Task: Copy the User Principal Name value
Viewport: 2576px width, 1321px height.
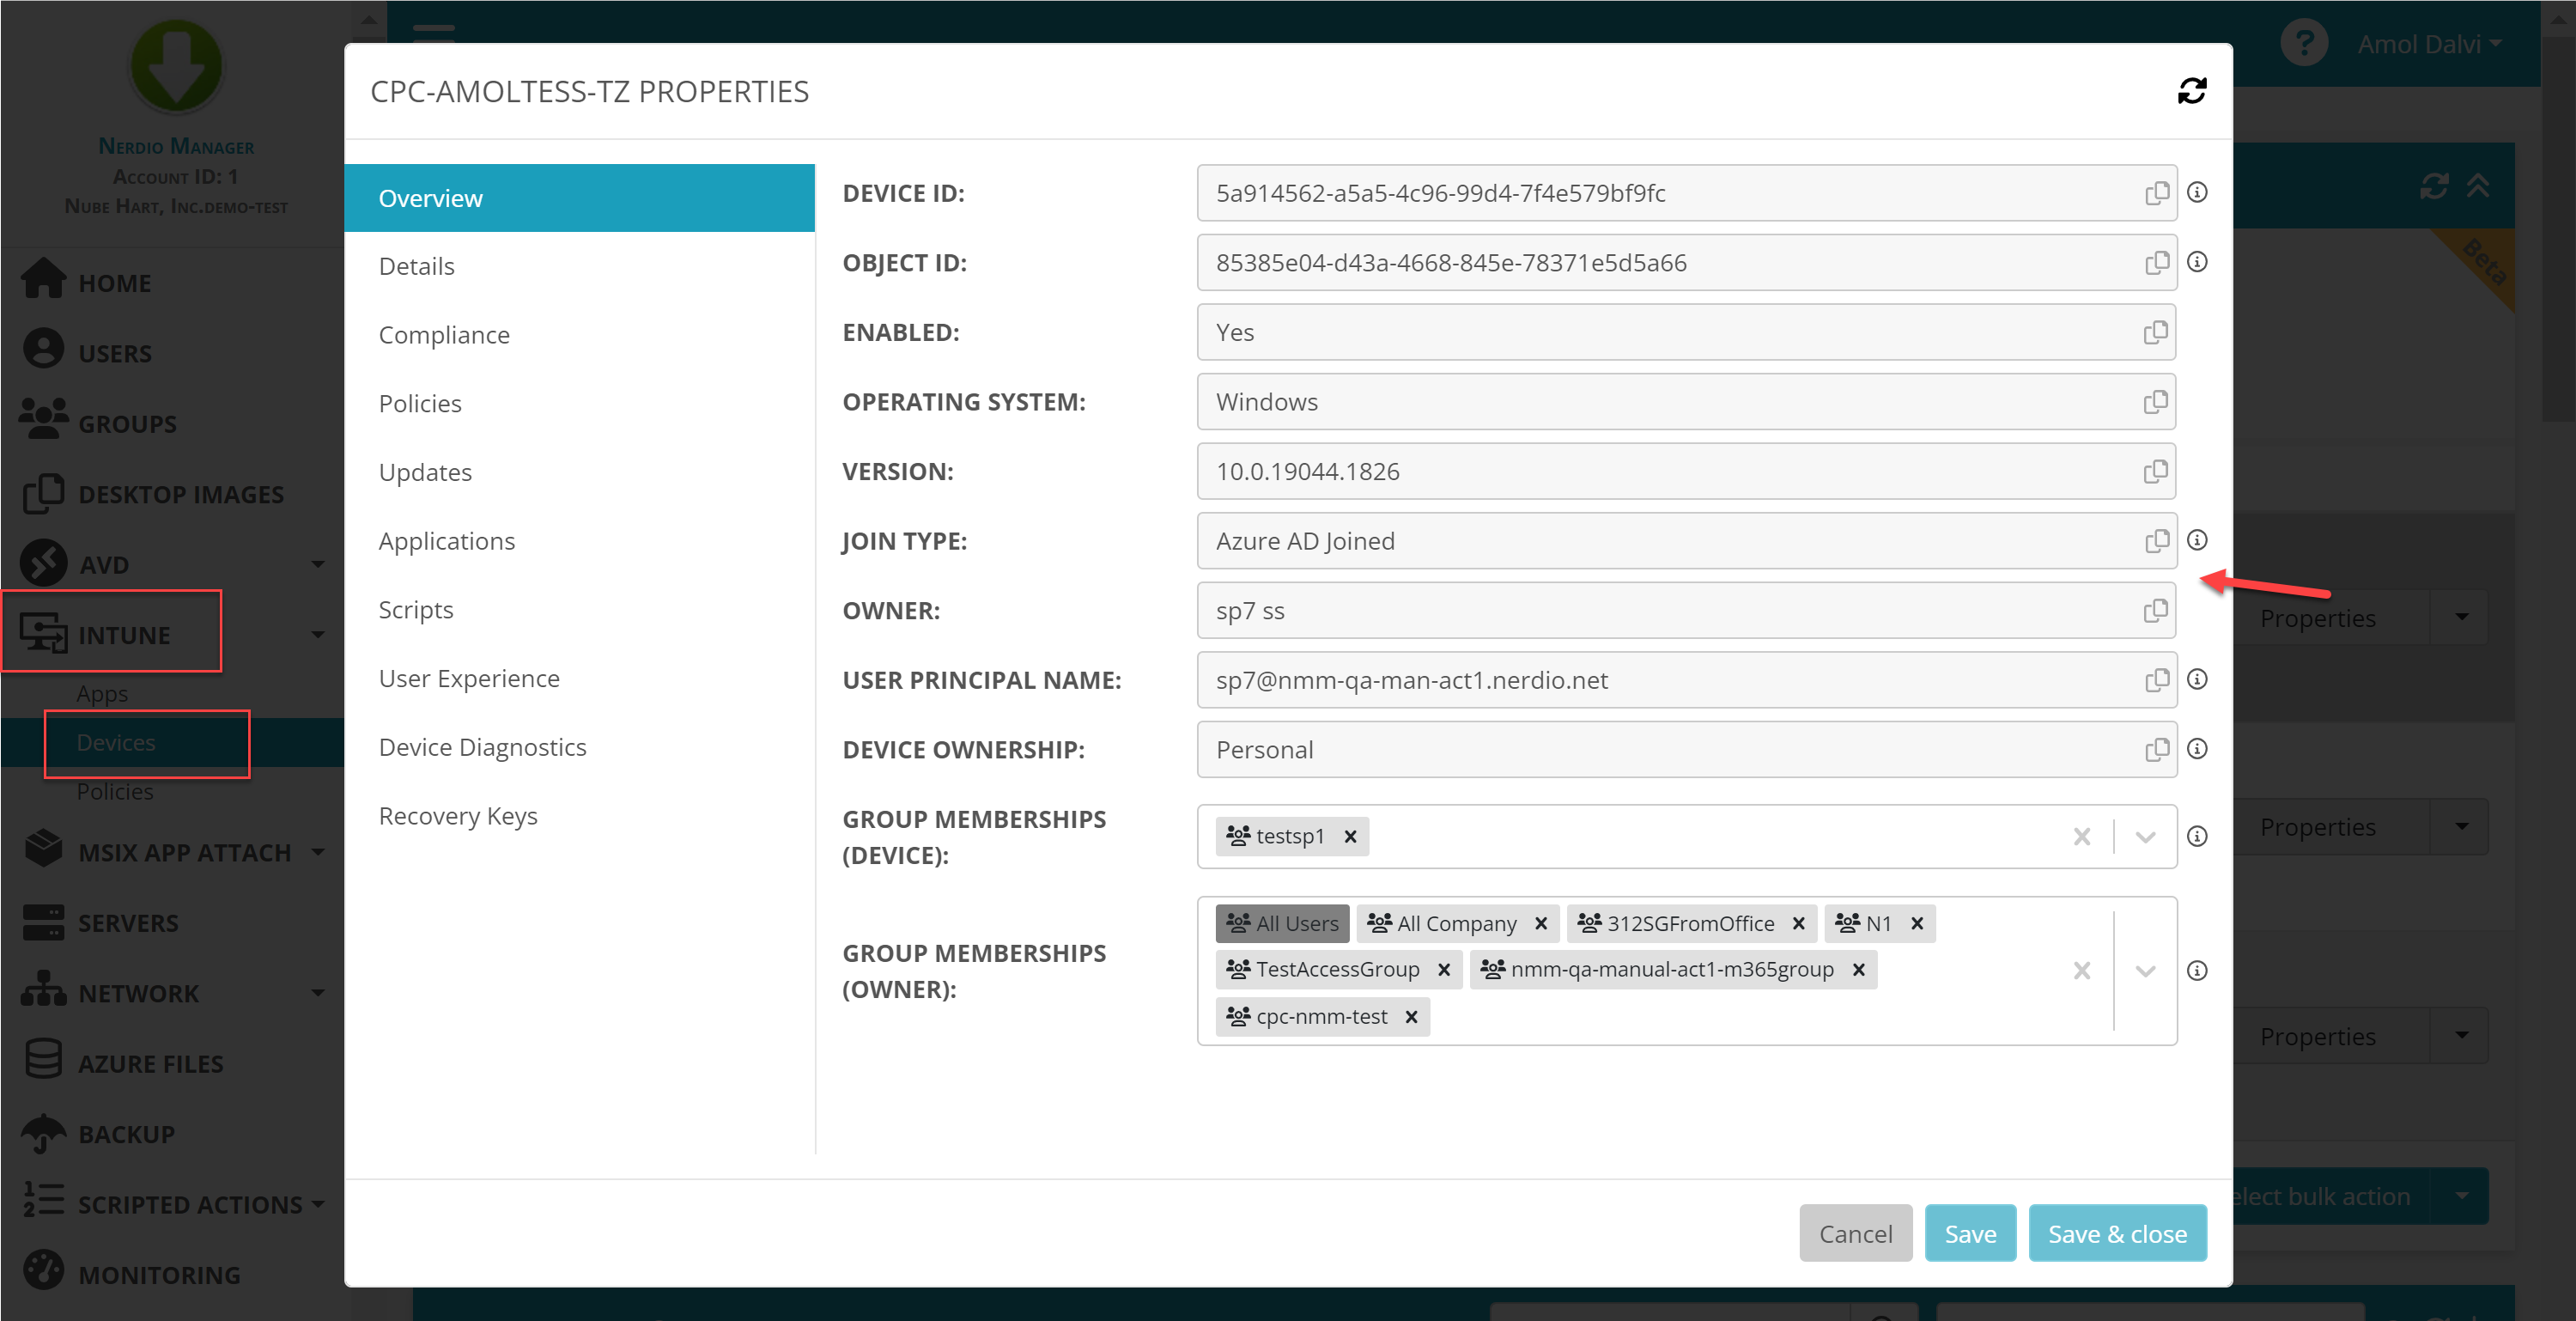Action: (2156, 680)
